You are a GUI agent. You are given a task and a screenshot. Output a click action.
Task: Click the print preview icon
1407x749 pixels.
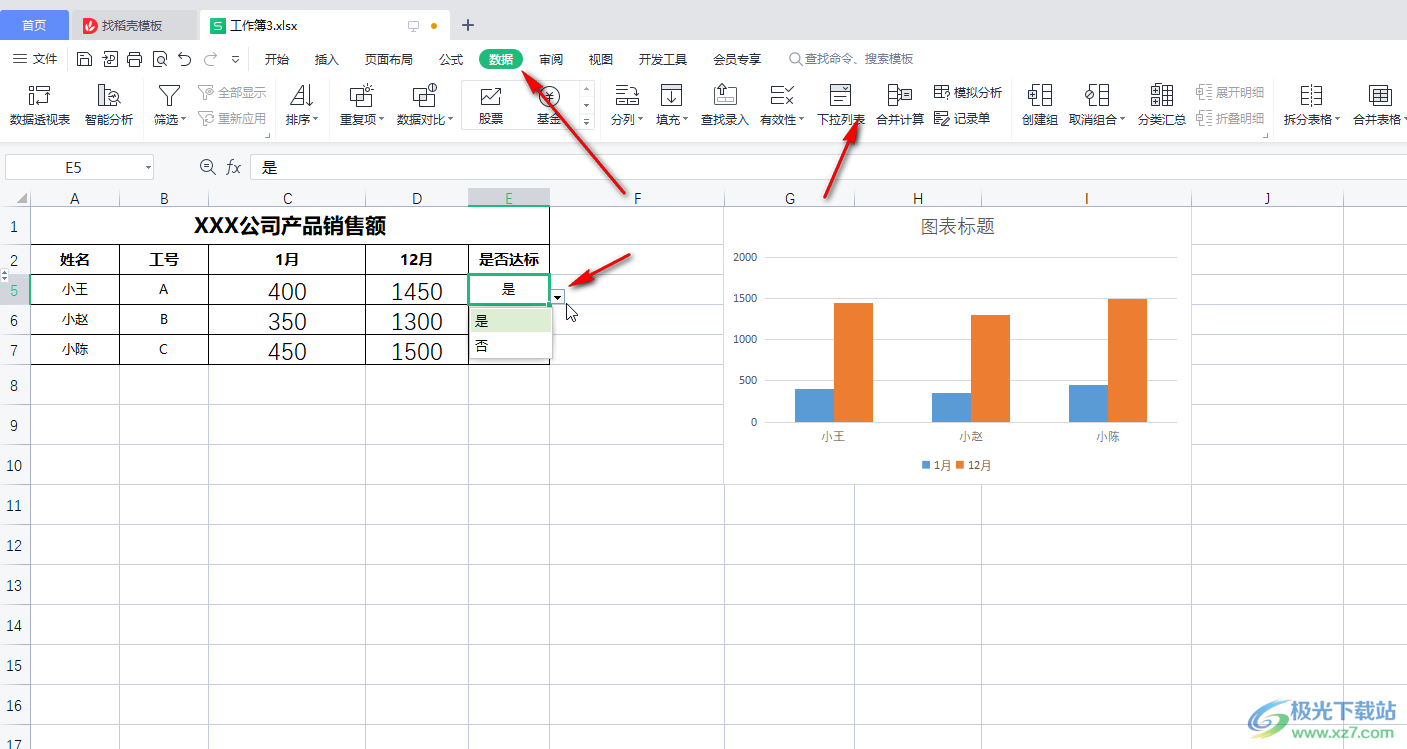[x=160, y=59]
